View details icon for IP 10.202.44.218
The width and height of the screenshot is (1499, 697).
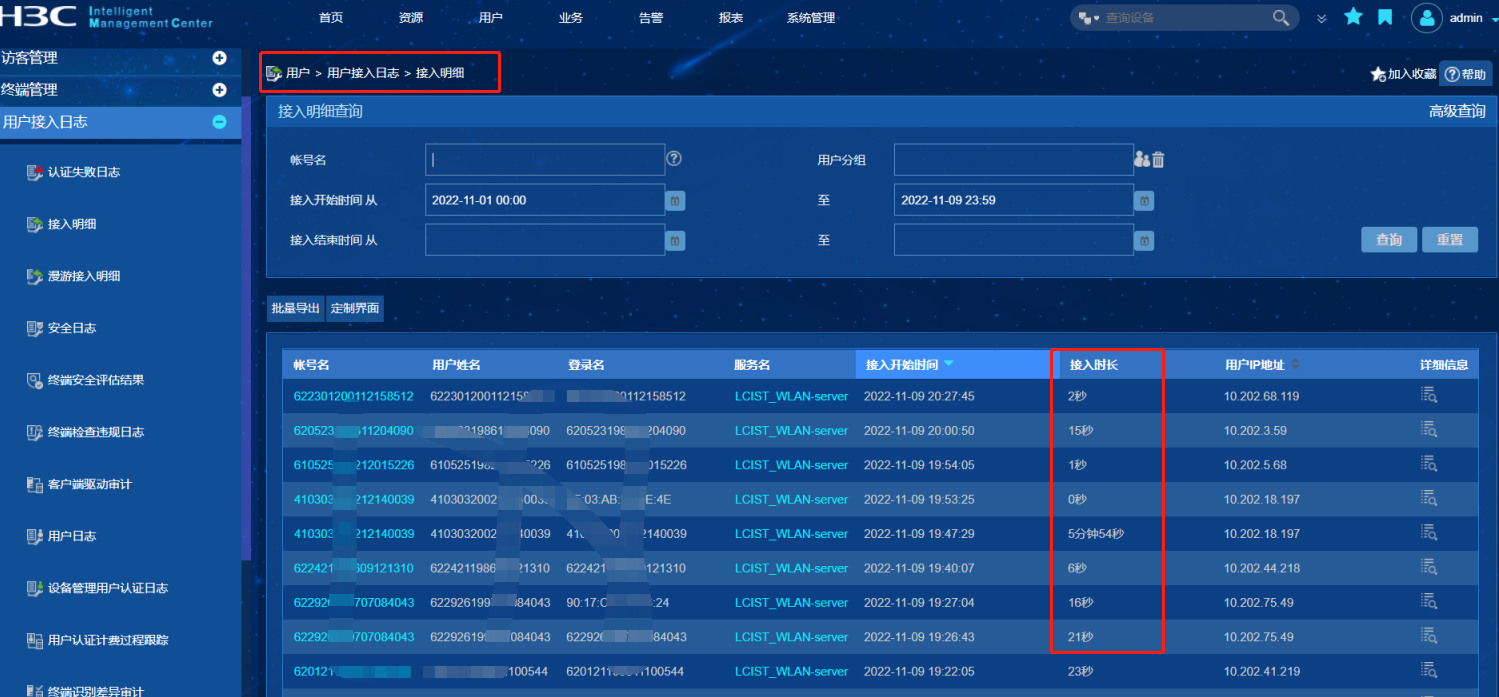coord(1429,567)
